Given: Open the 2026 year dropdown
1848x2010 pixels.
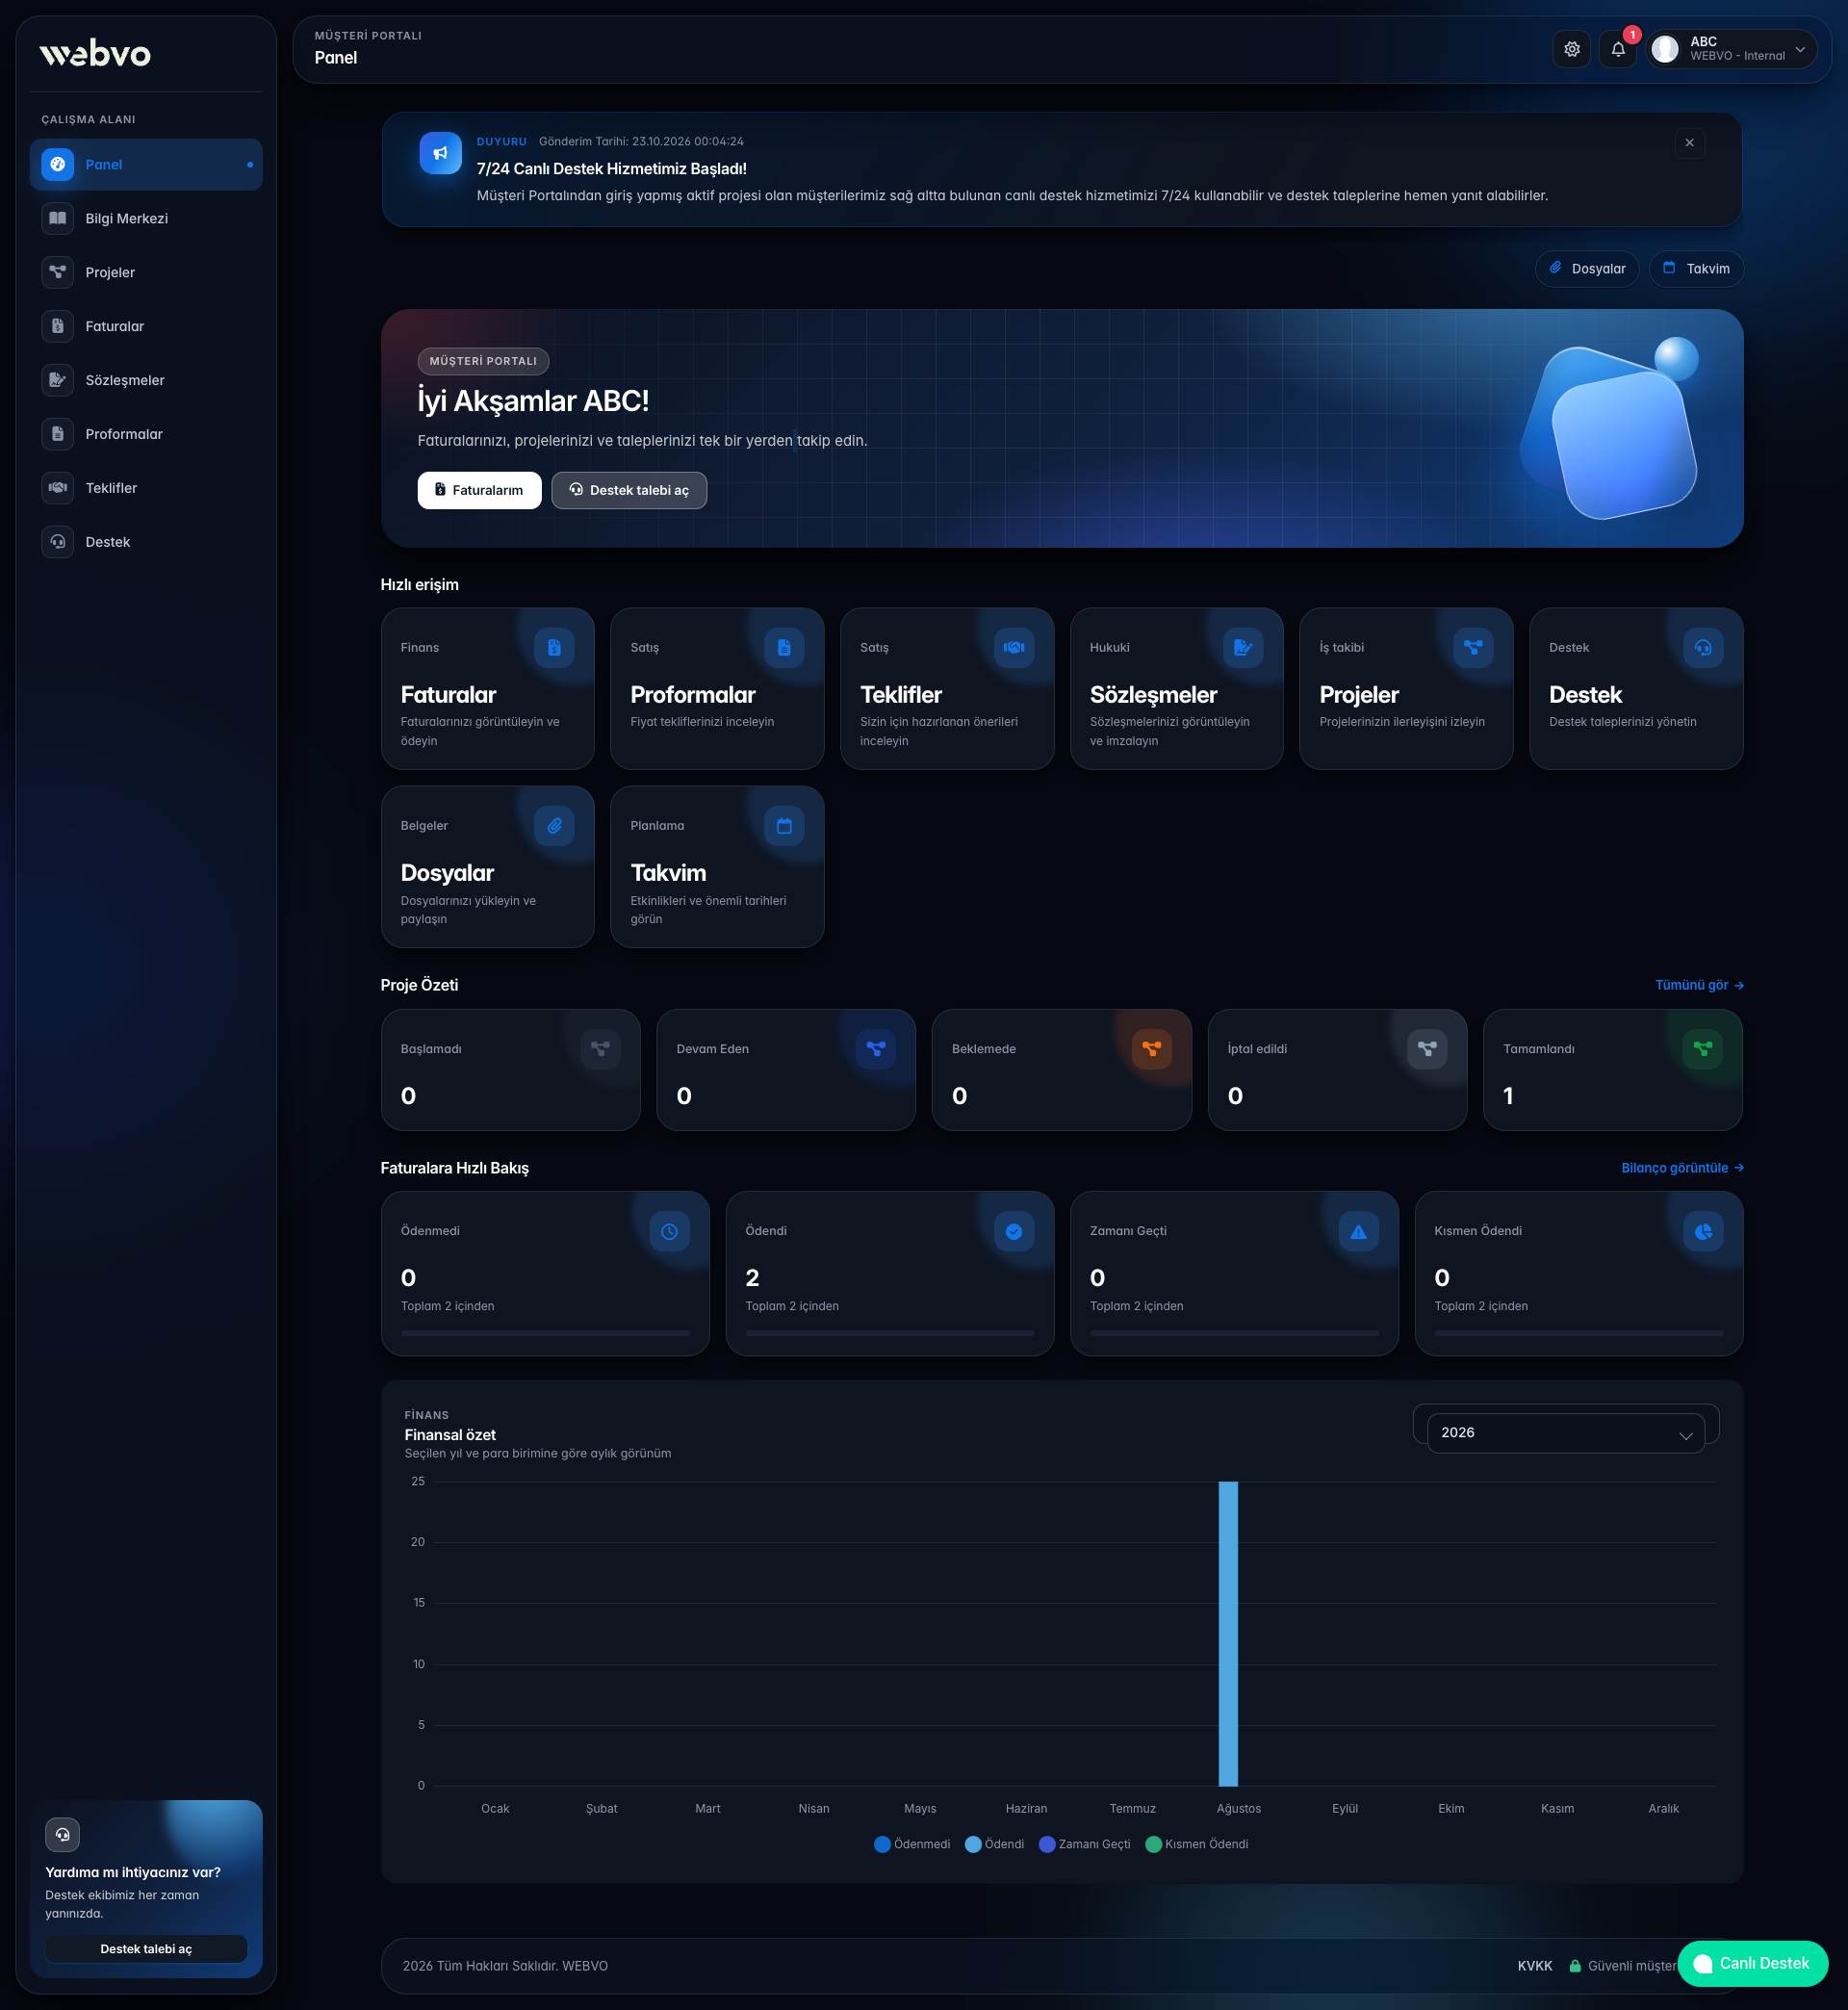Looking at the screenshot, I should [1565, 1433].
